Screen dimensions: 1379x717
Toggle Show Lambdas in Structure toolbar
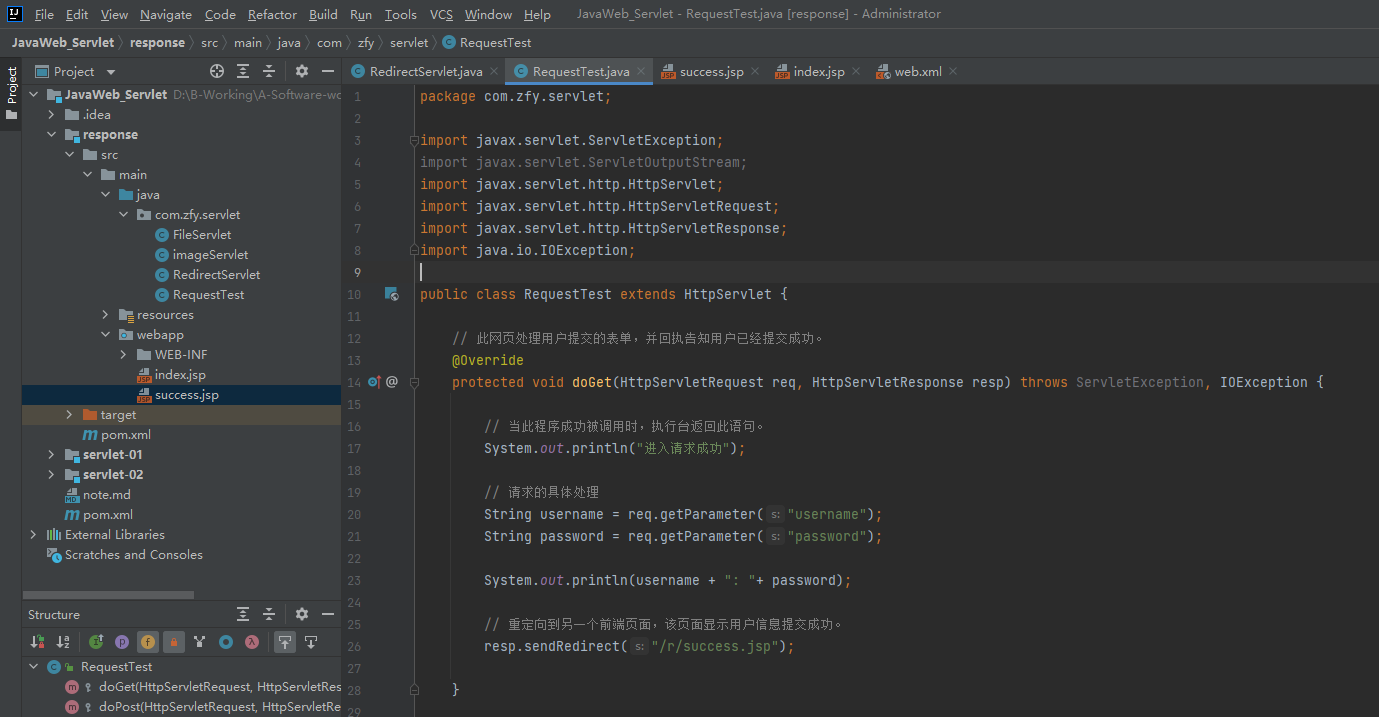[252, 642]
